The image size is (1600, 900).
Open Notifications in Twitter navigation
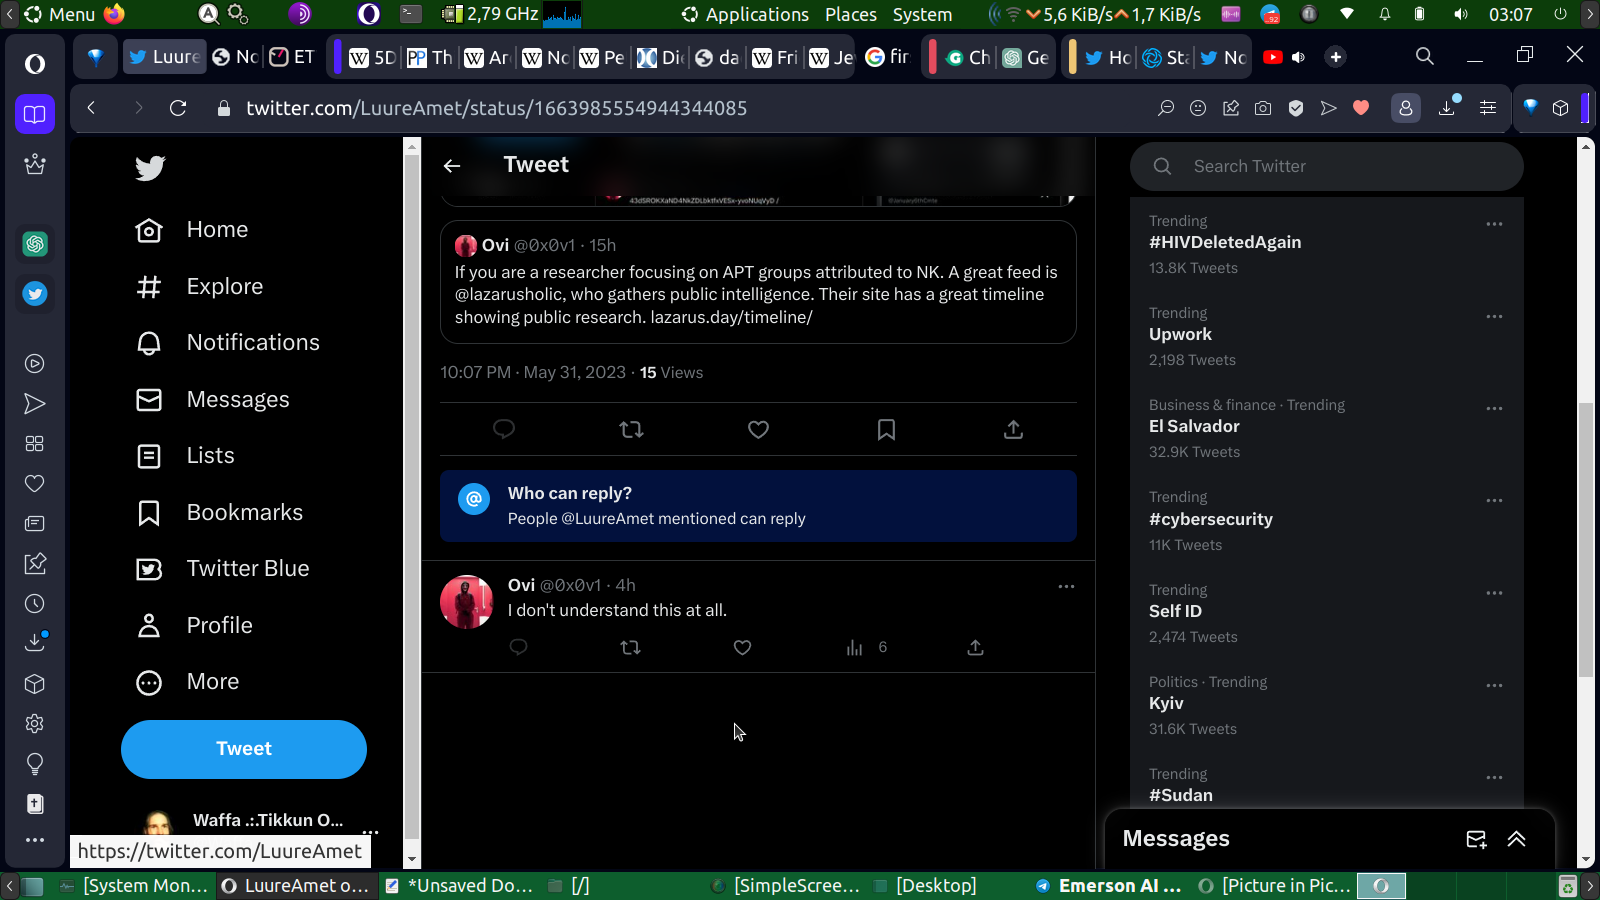pyautogui.click(x=228, y=343)
